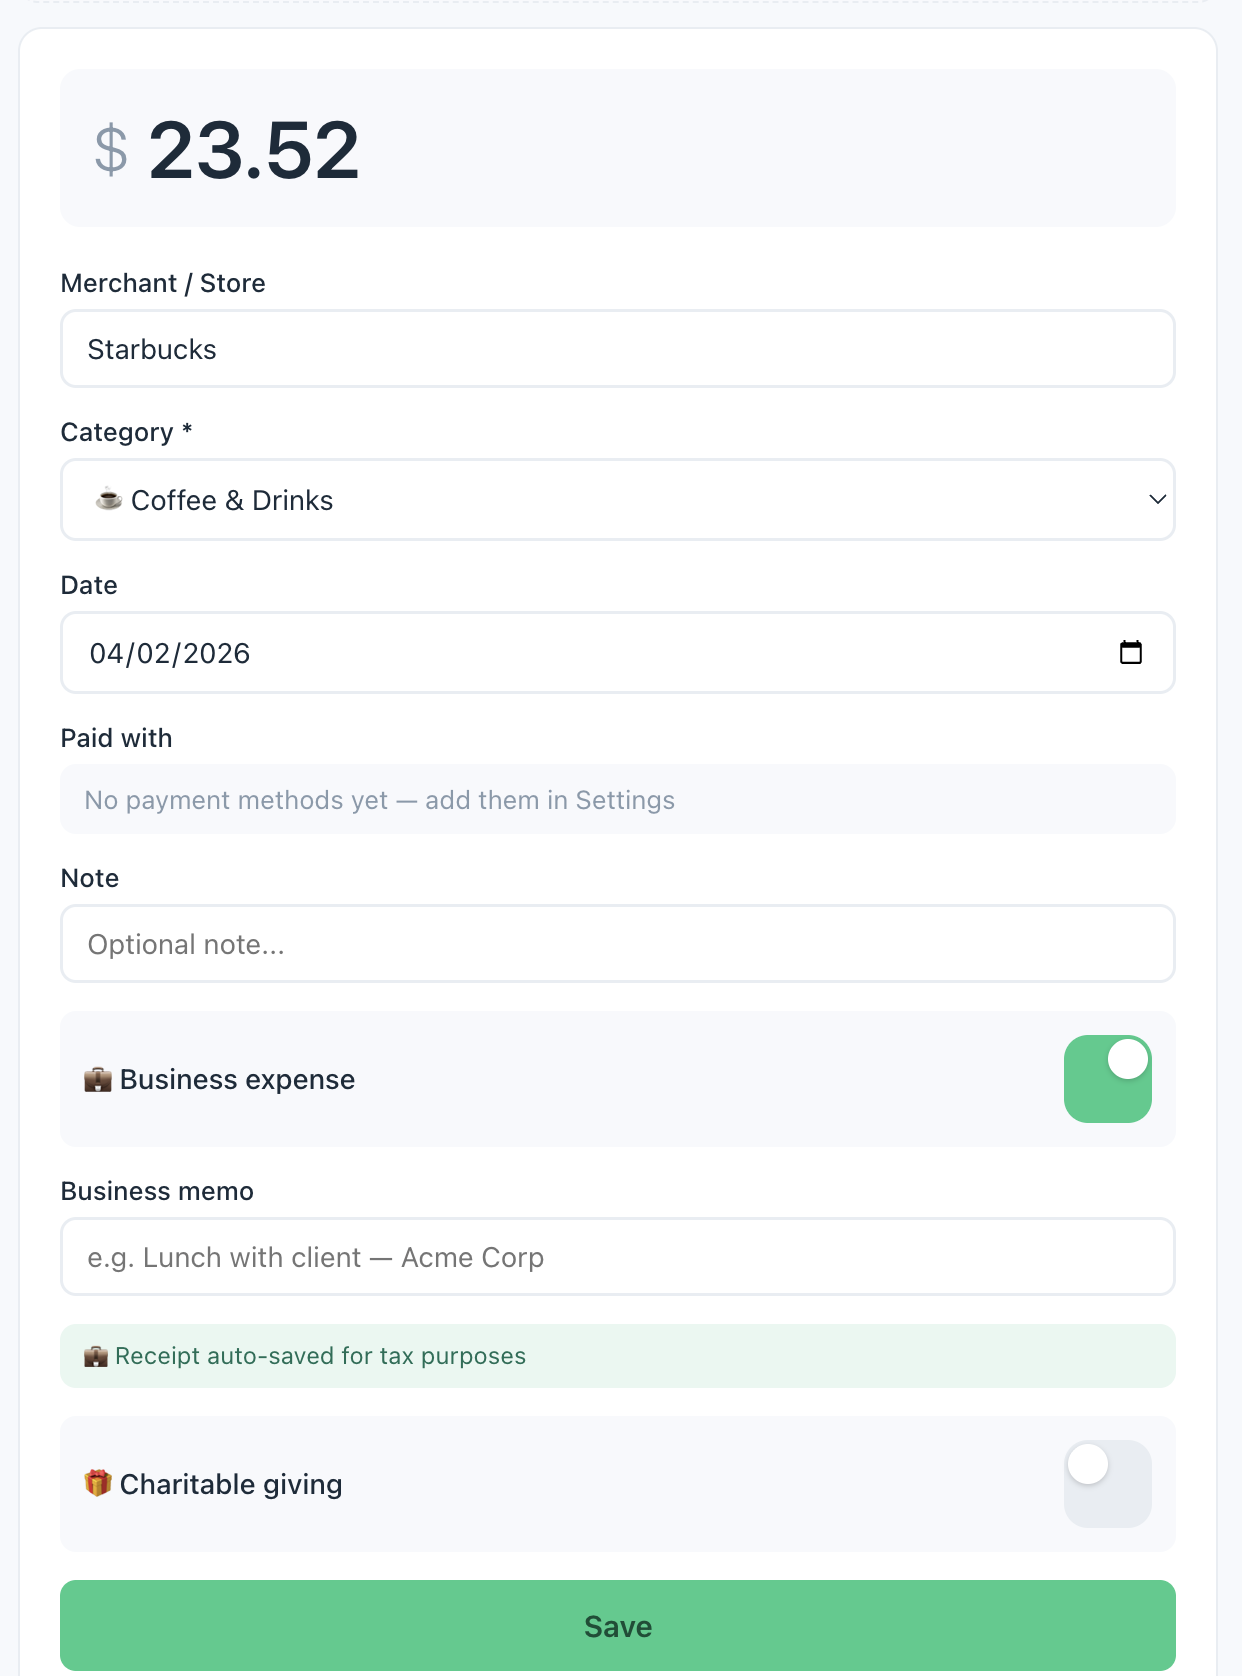Focus the Optional note input
Image resolution: width=1242 pixels, height=1676 pixels.
[617, 944]
